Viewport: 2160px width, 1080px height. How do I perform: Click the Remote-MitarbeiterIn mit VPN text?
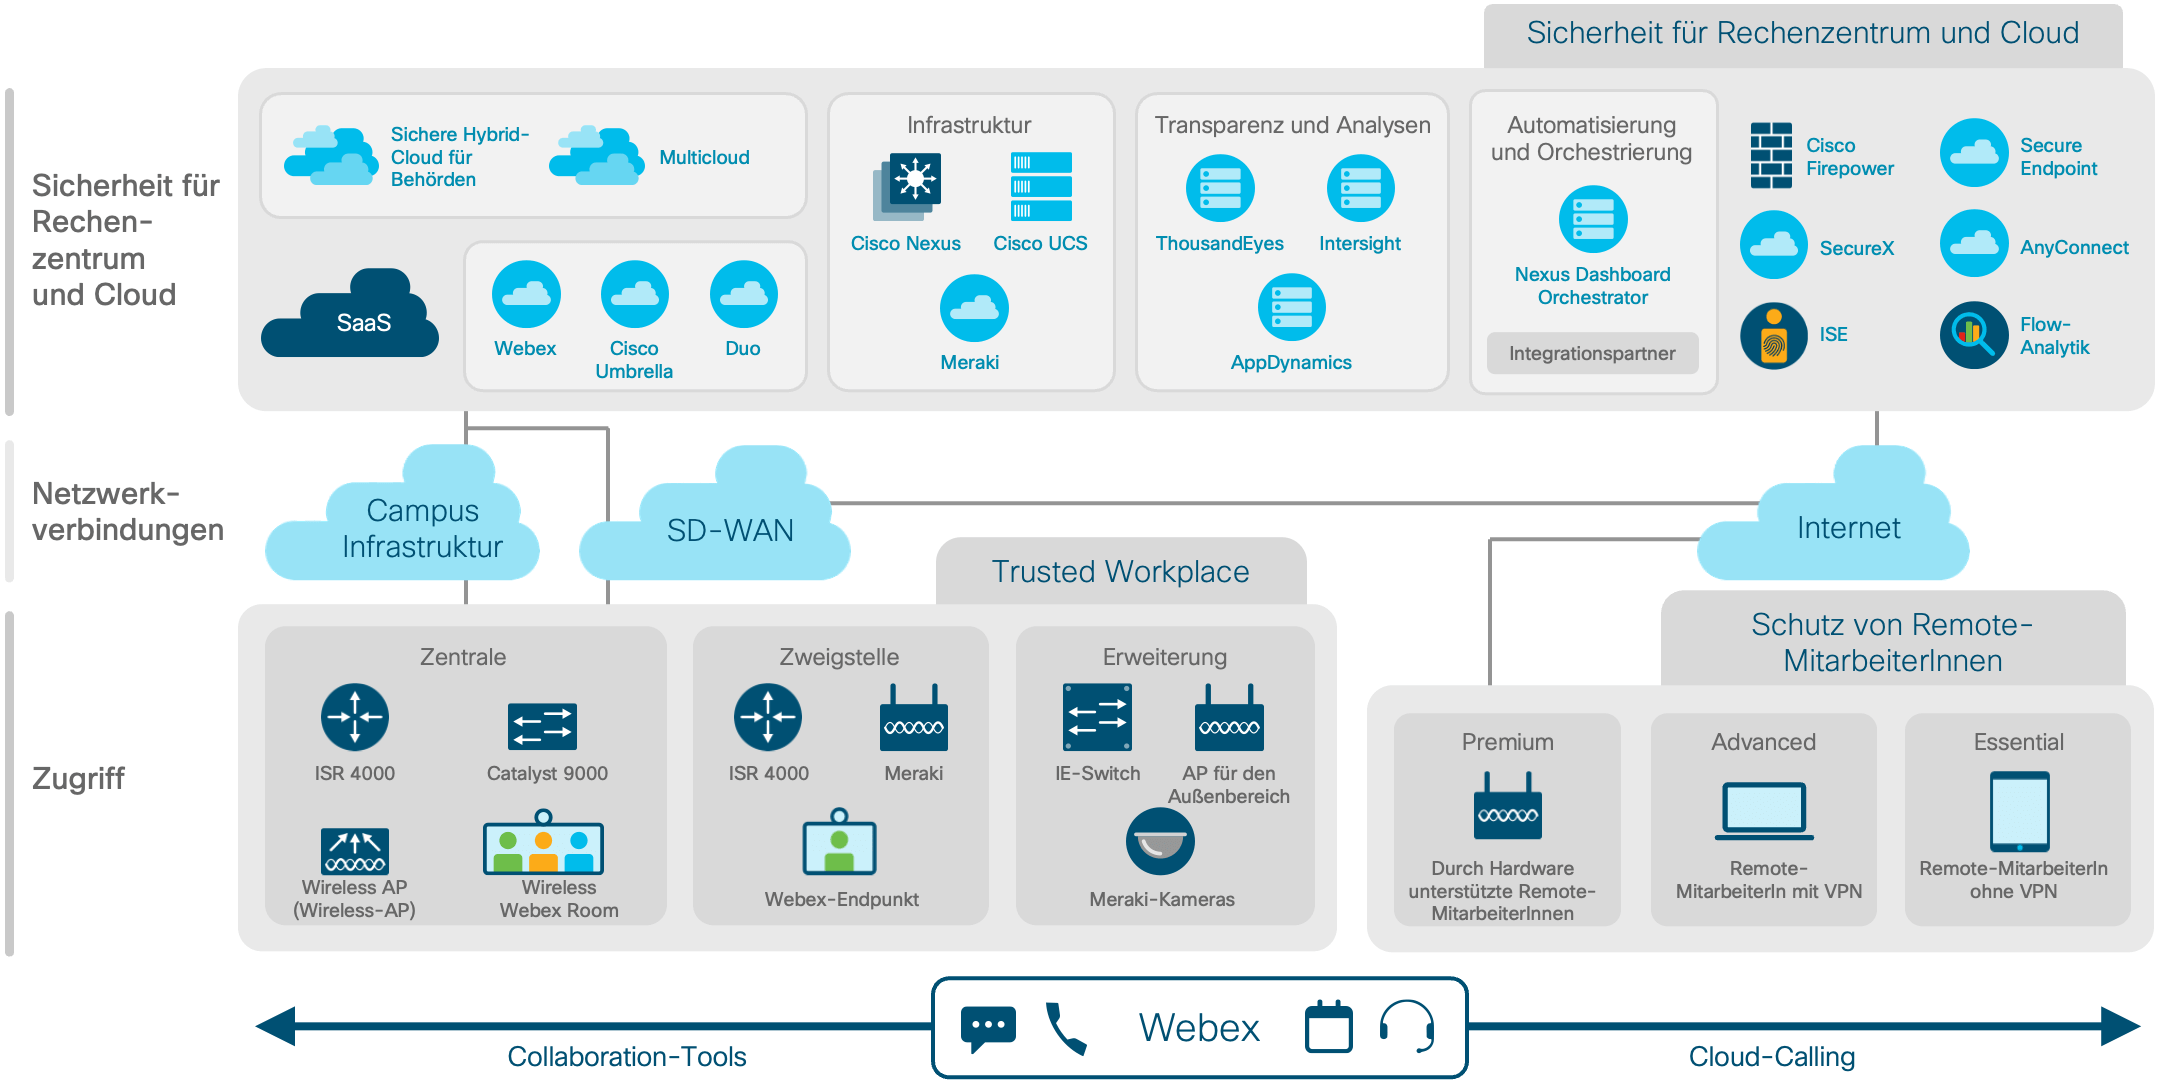pyautogui.click(x=1769, y=880)
